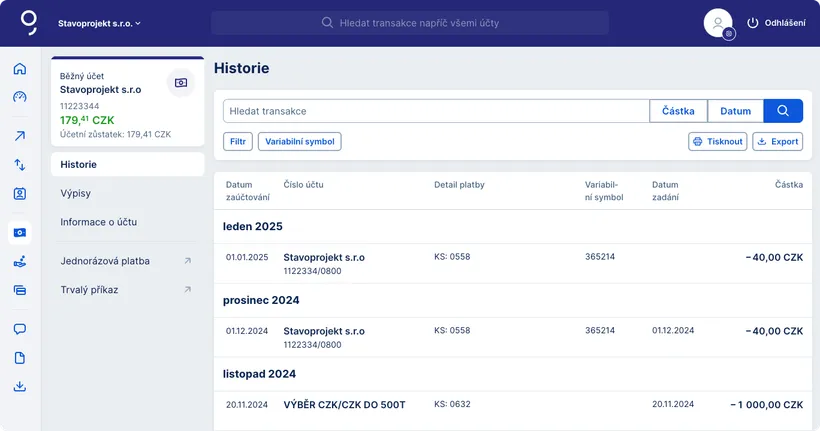This screenshot has width=820, height=431.
Task: Open the home icon in the sidebar
Action: coord(19,69)
